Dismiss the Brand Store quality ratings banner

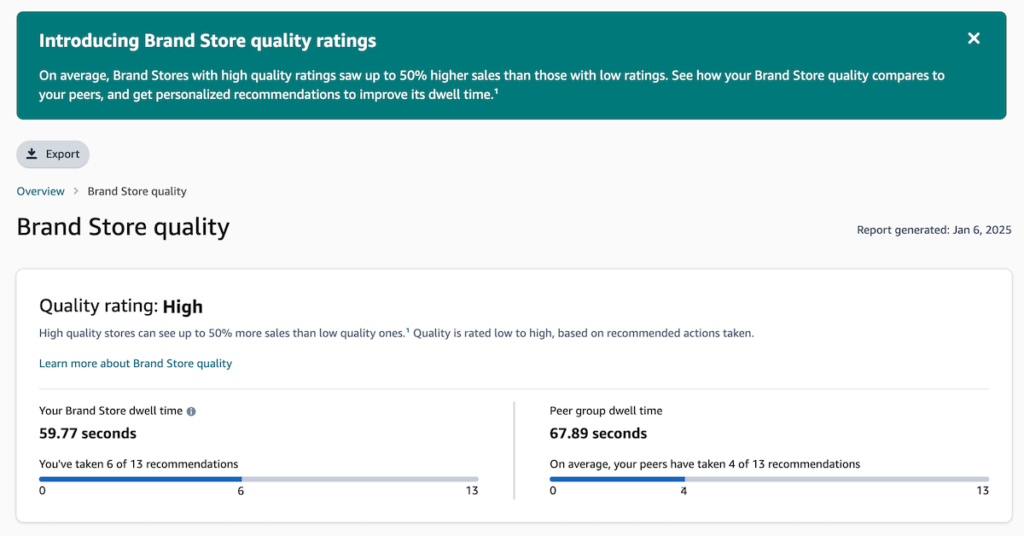(x=973, y=39)
